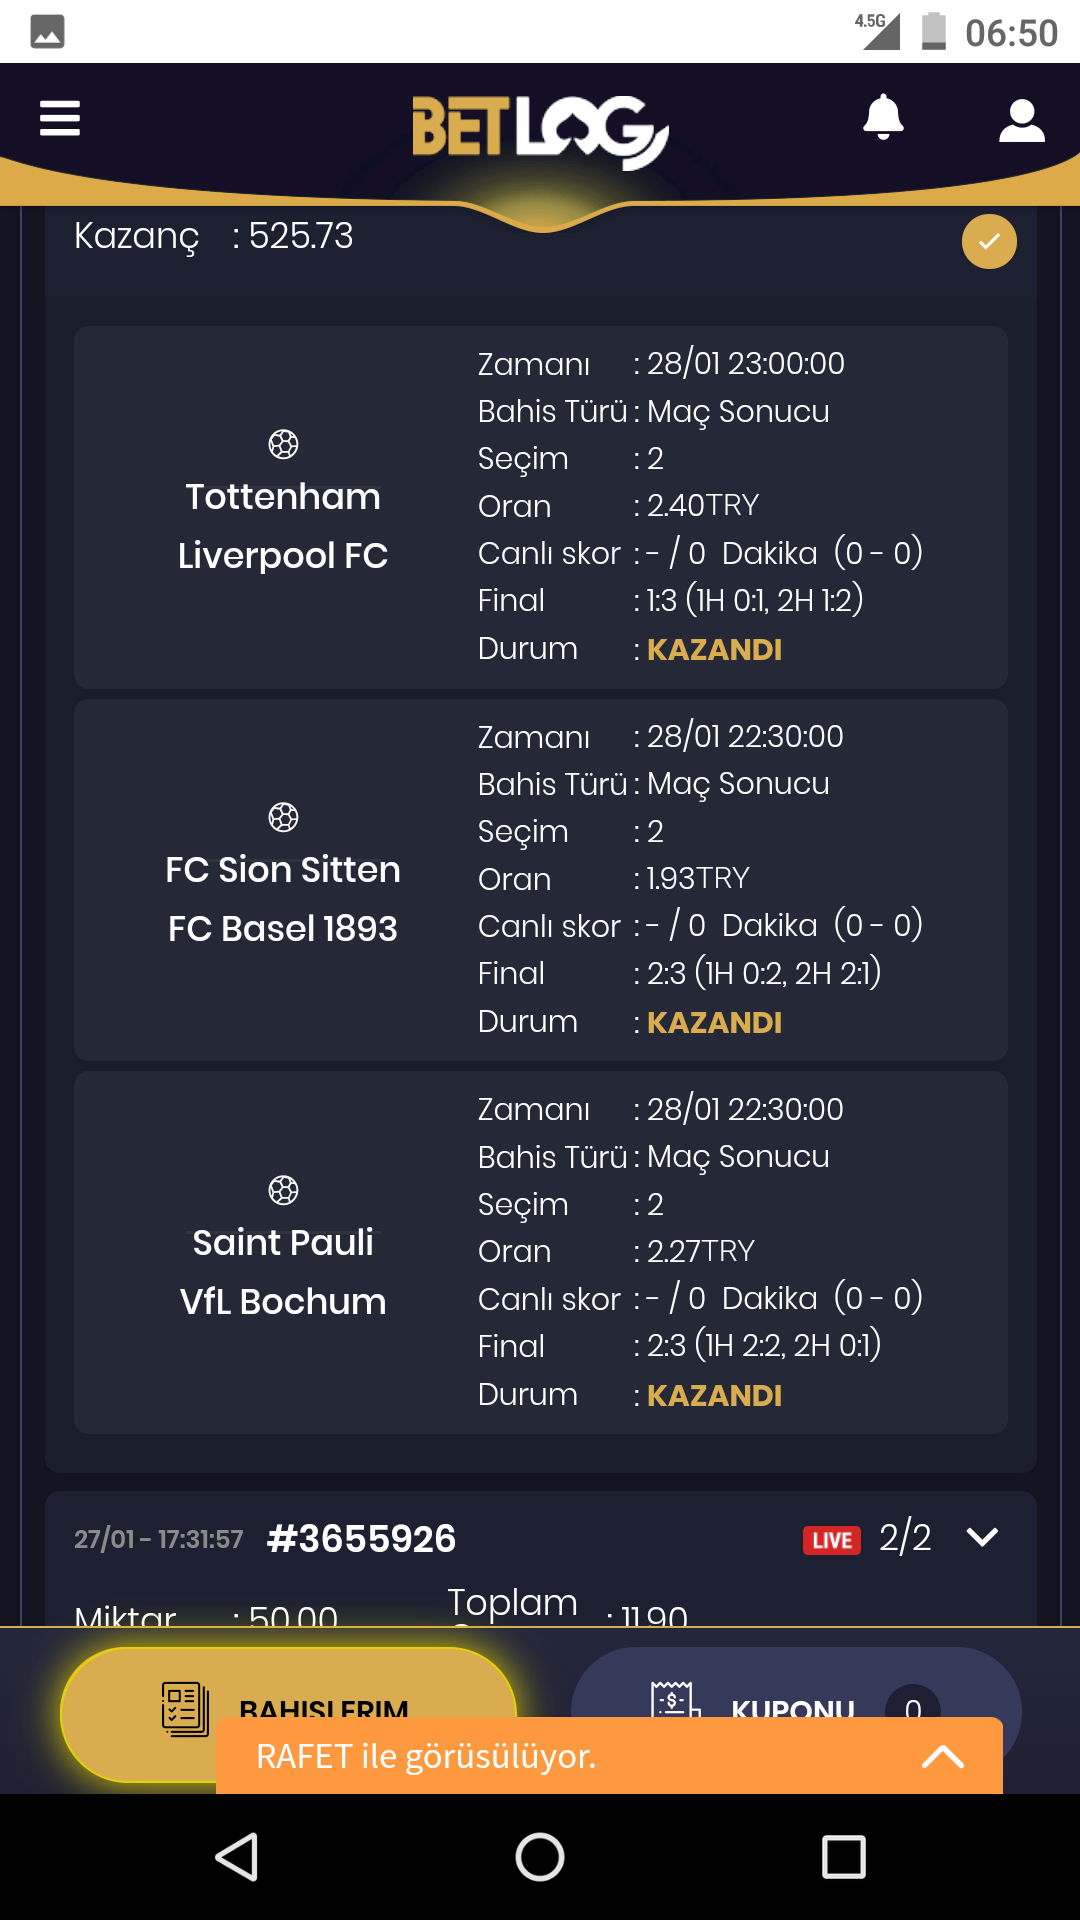Expand bet #3655926 with the chevron
The image size is (1080, 1920).
pyautogui.click(x=983, y=1537)
